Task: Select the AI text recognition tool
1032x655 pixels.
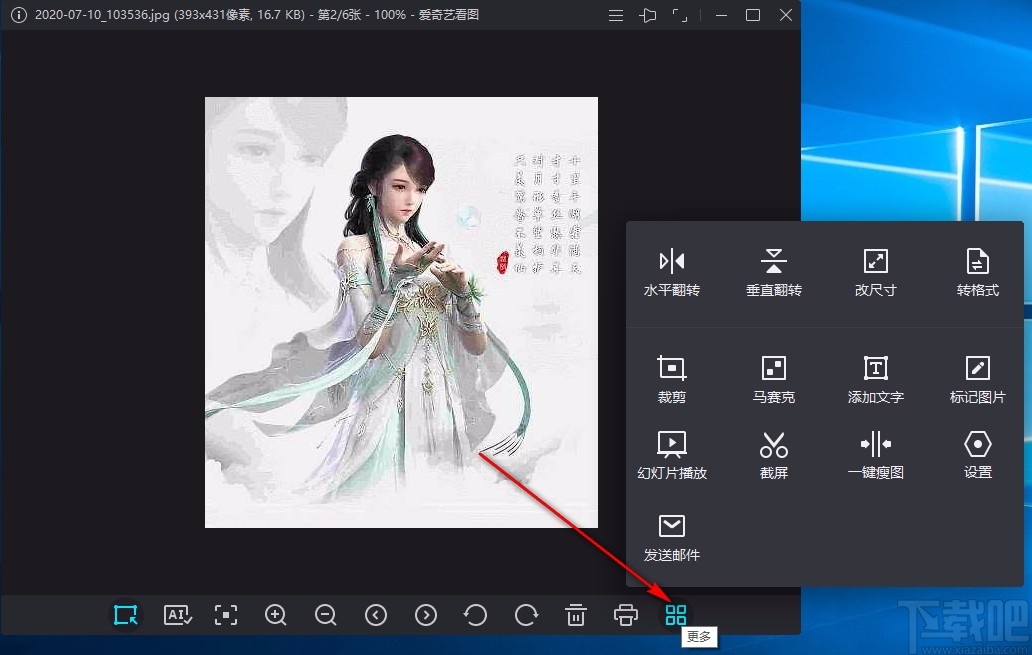Action: tap(177, 615)
